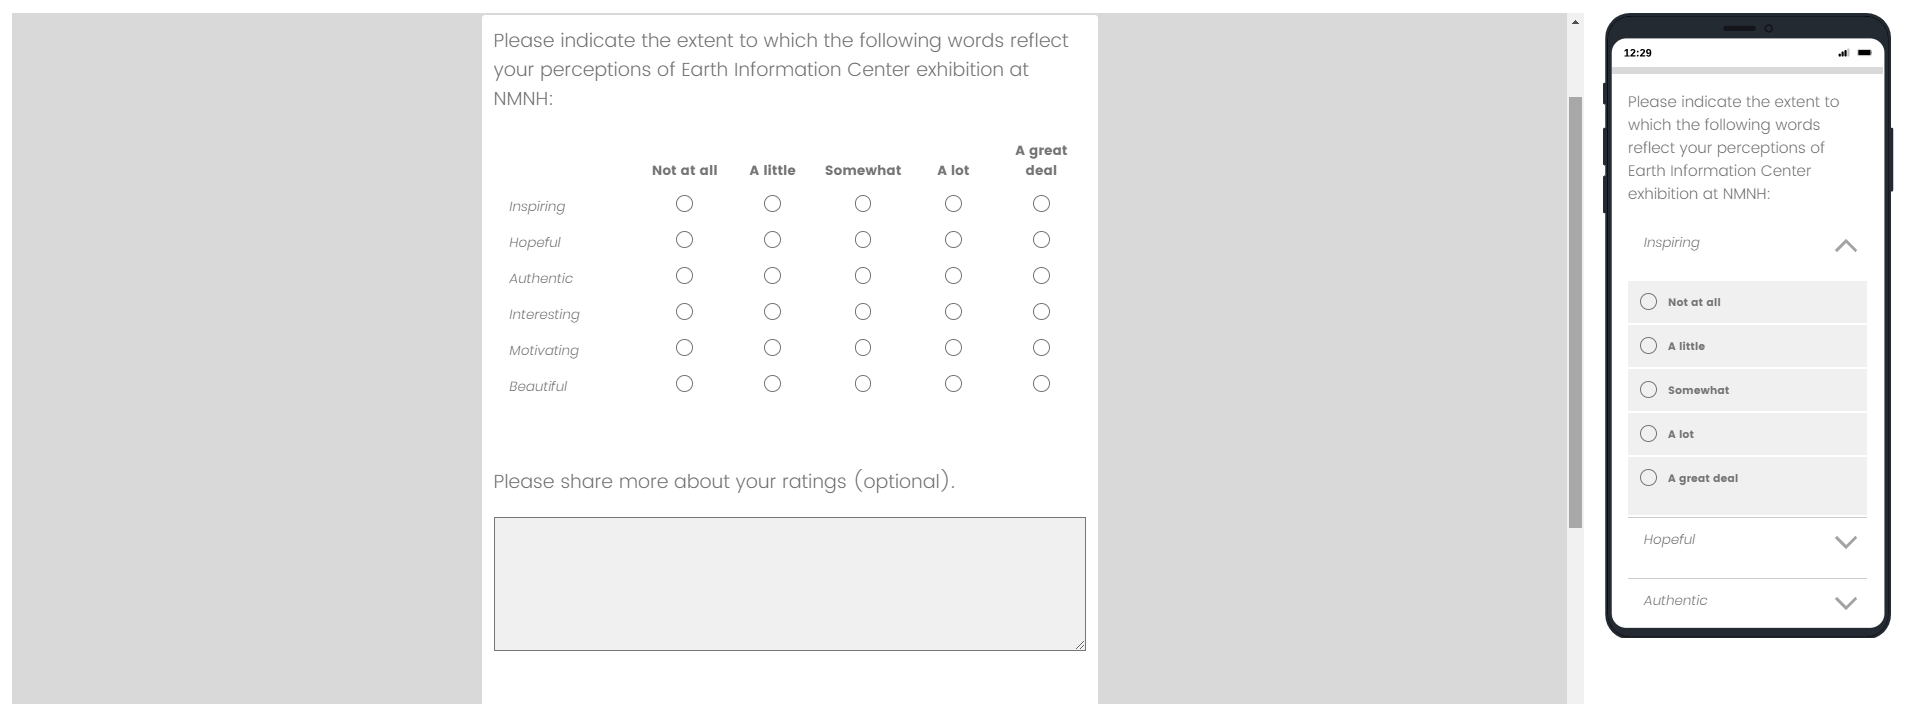This screenshot has height=704, width=1906.
Task: Expand the Authentic section in mobile preview
Action: pos(1845,602)
